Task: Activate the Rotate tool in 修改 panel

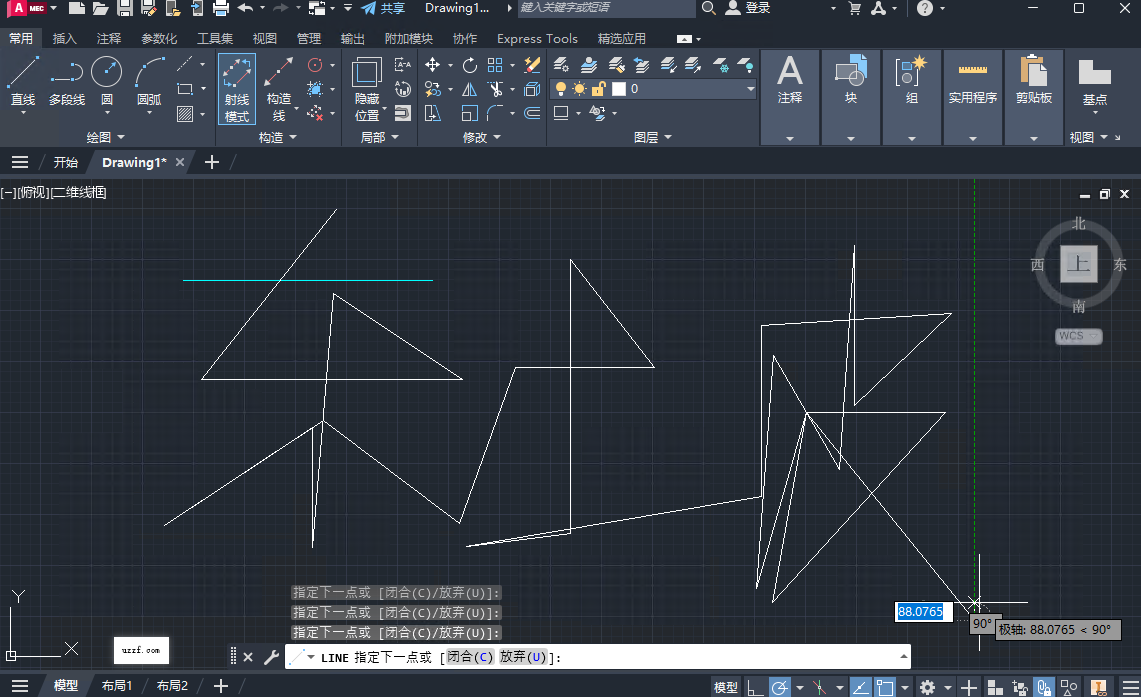Action: (470, 65)
